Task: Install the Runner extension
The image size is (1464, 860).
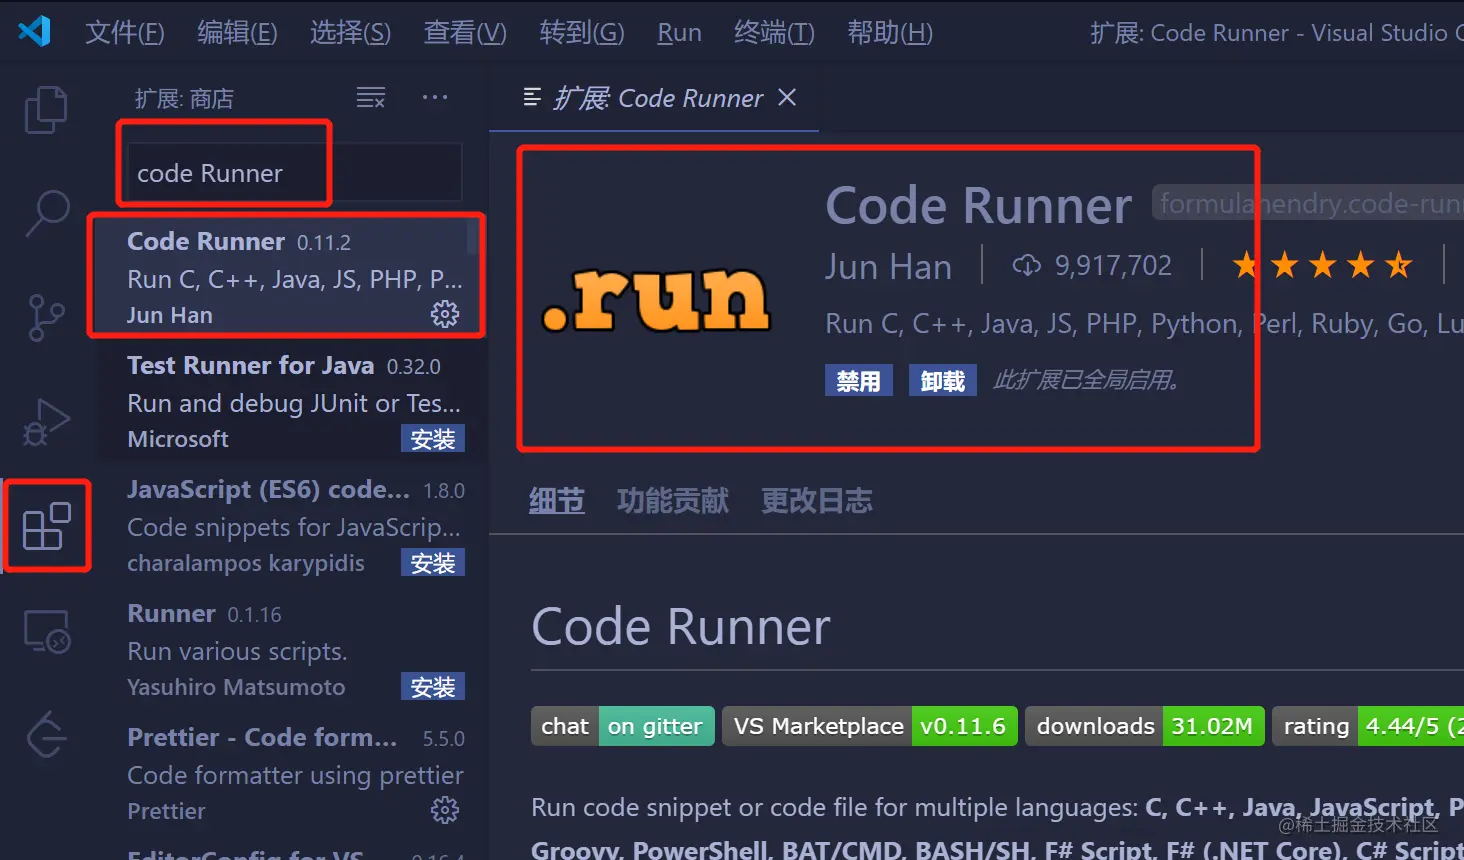Action: tap(433, 687)
